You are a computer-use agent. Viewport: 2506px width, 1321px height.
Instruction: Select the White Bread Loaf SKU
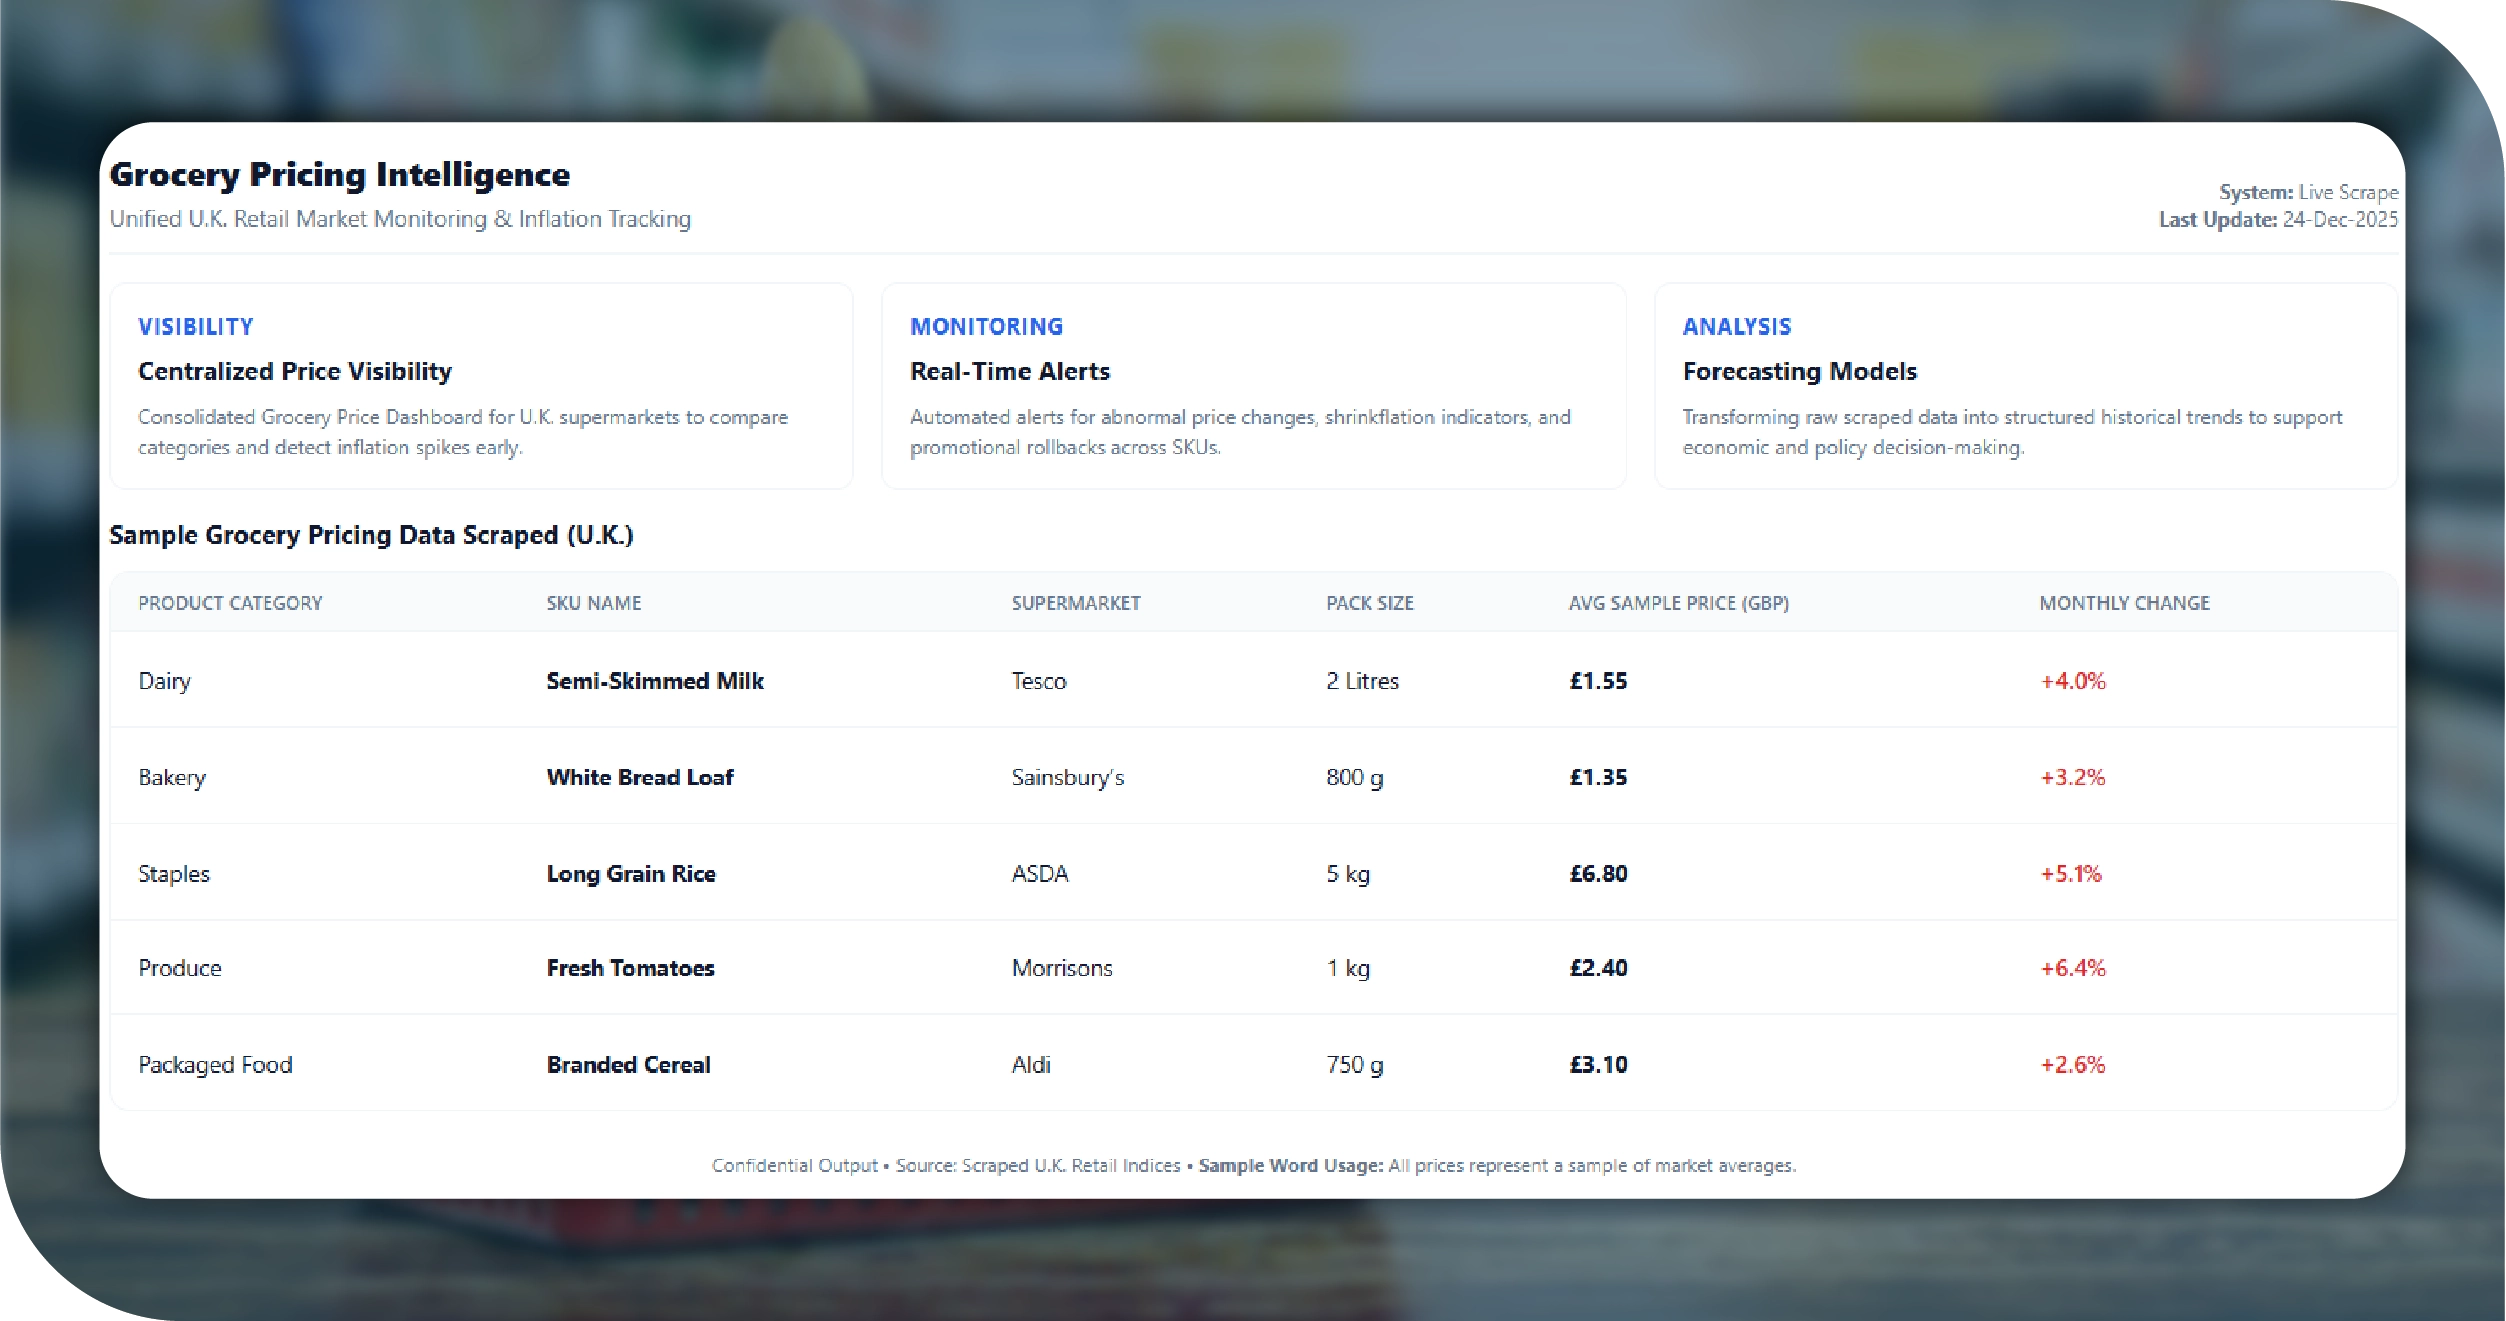(639, 777)
